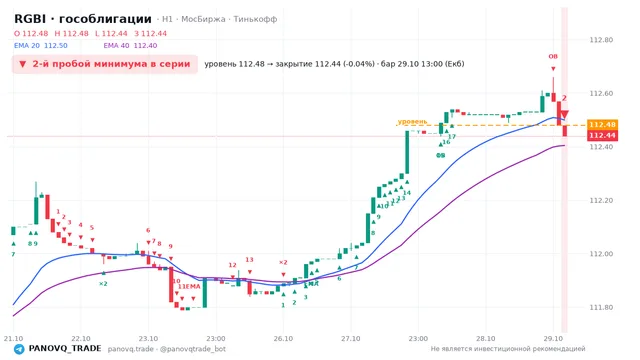640x360 pixels.
Task: Click the red badge '2-й пробой минимума в серии'
Action: tap(105, 64)
